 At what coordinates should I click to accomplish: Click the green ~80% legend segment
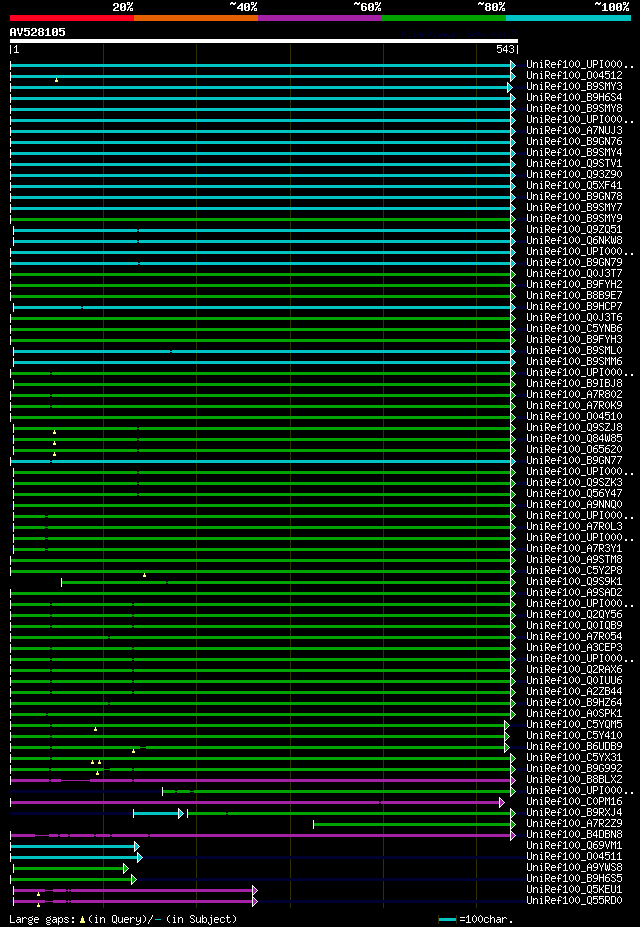point(444,18)
